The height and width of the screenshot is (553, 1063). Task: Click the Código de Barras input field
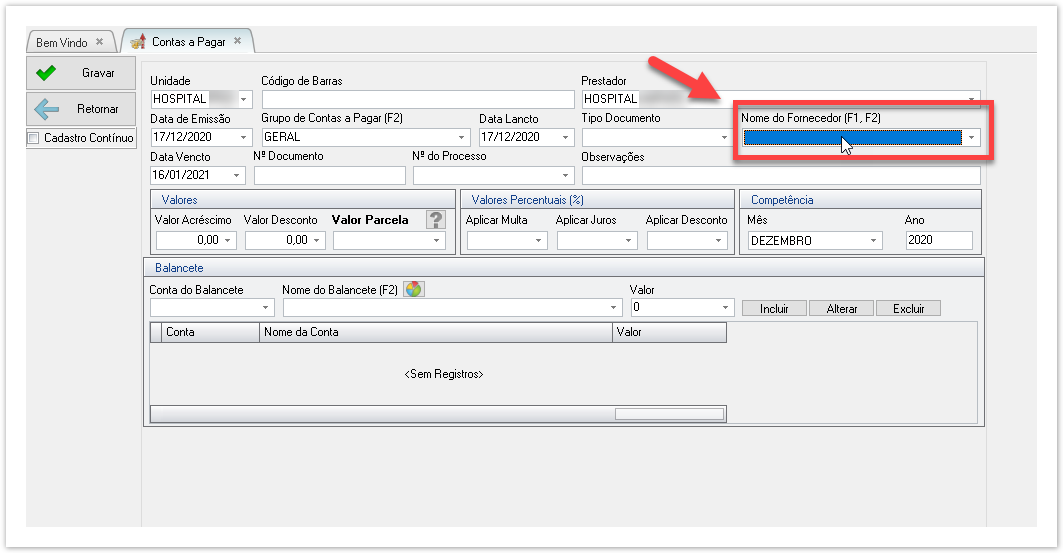[418, 99]
